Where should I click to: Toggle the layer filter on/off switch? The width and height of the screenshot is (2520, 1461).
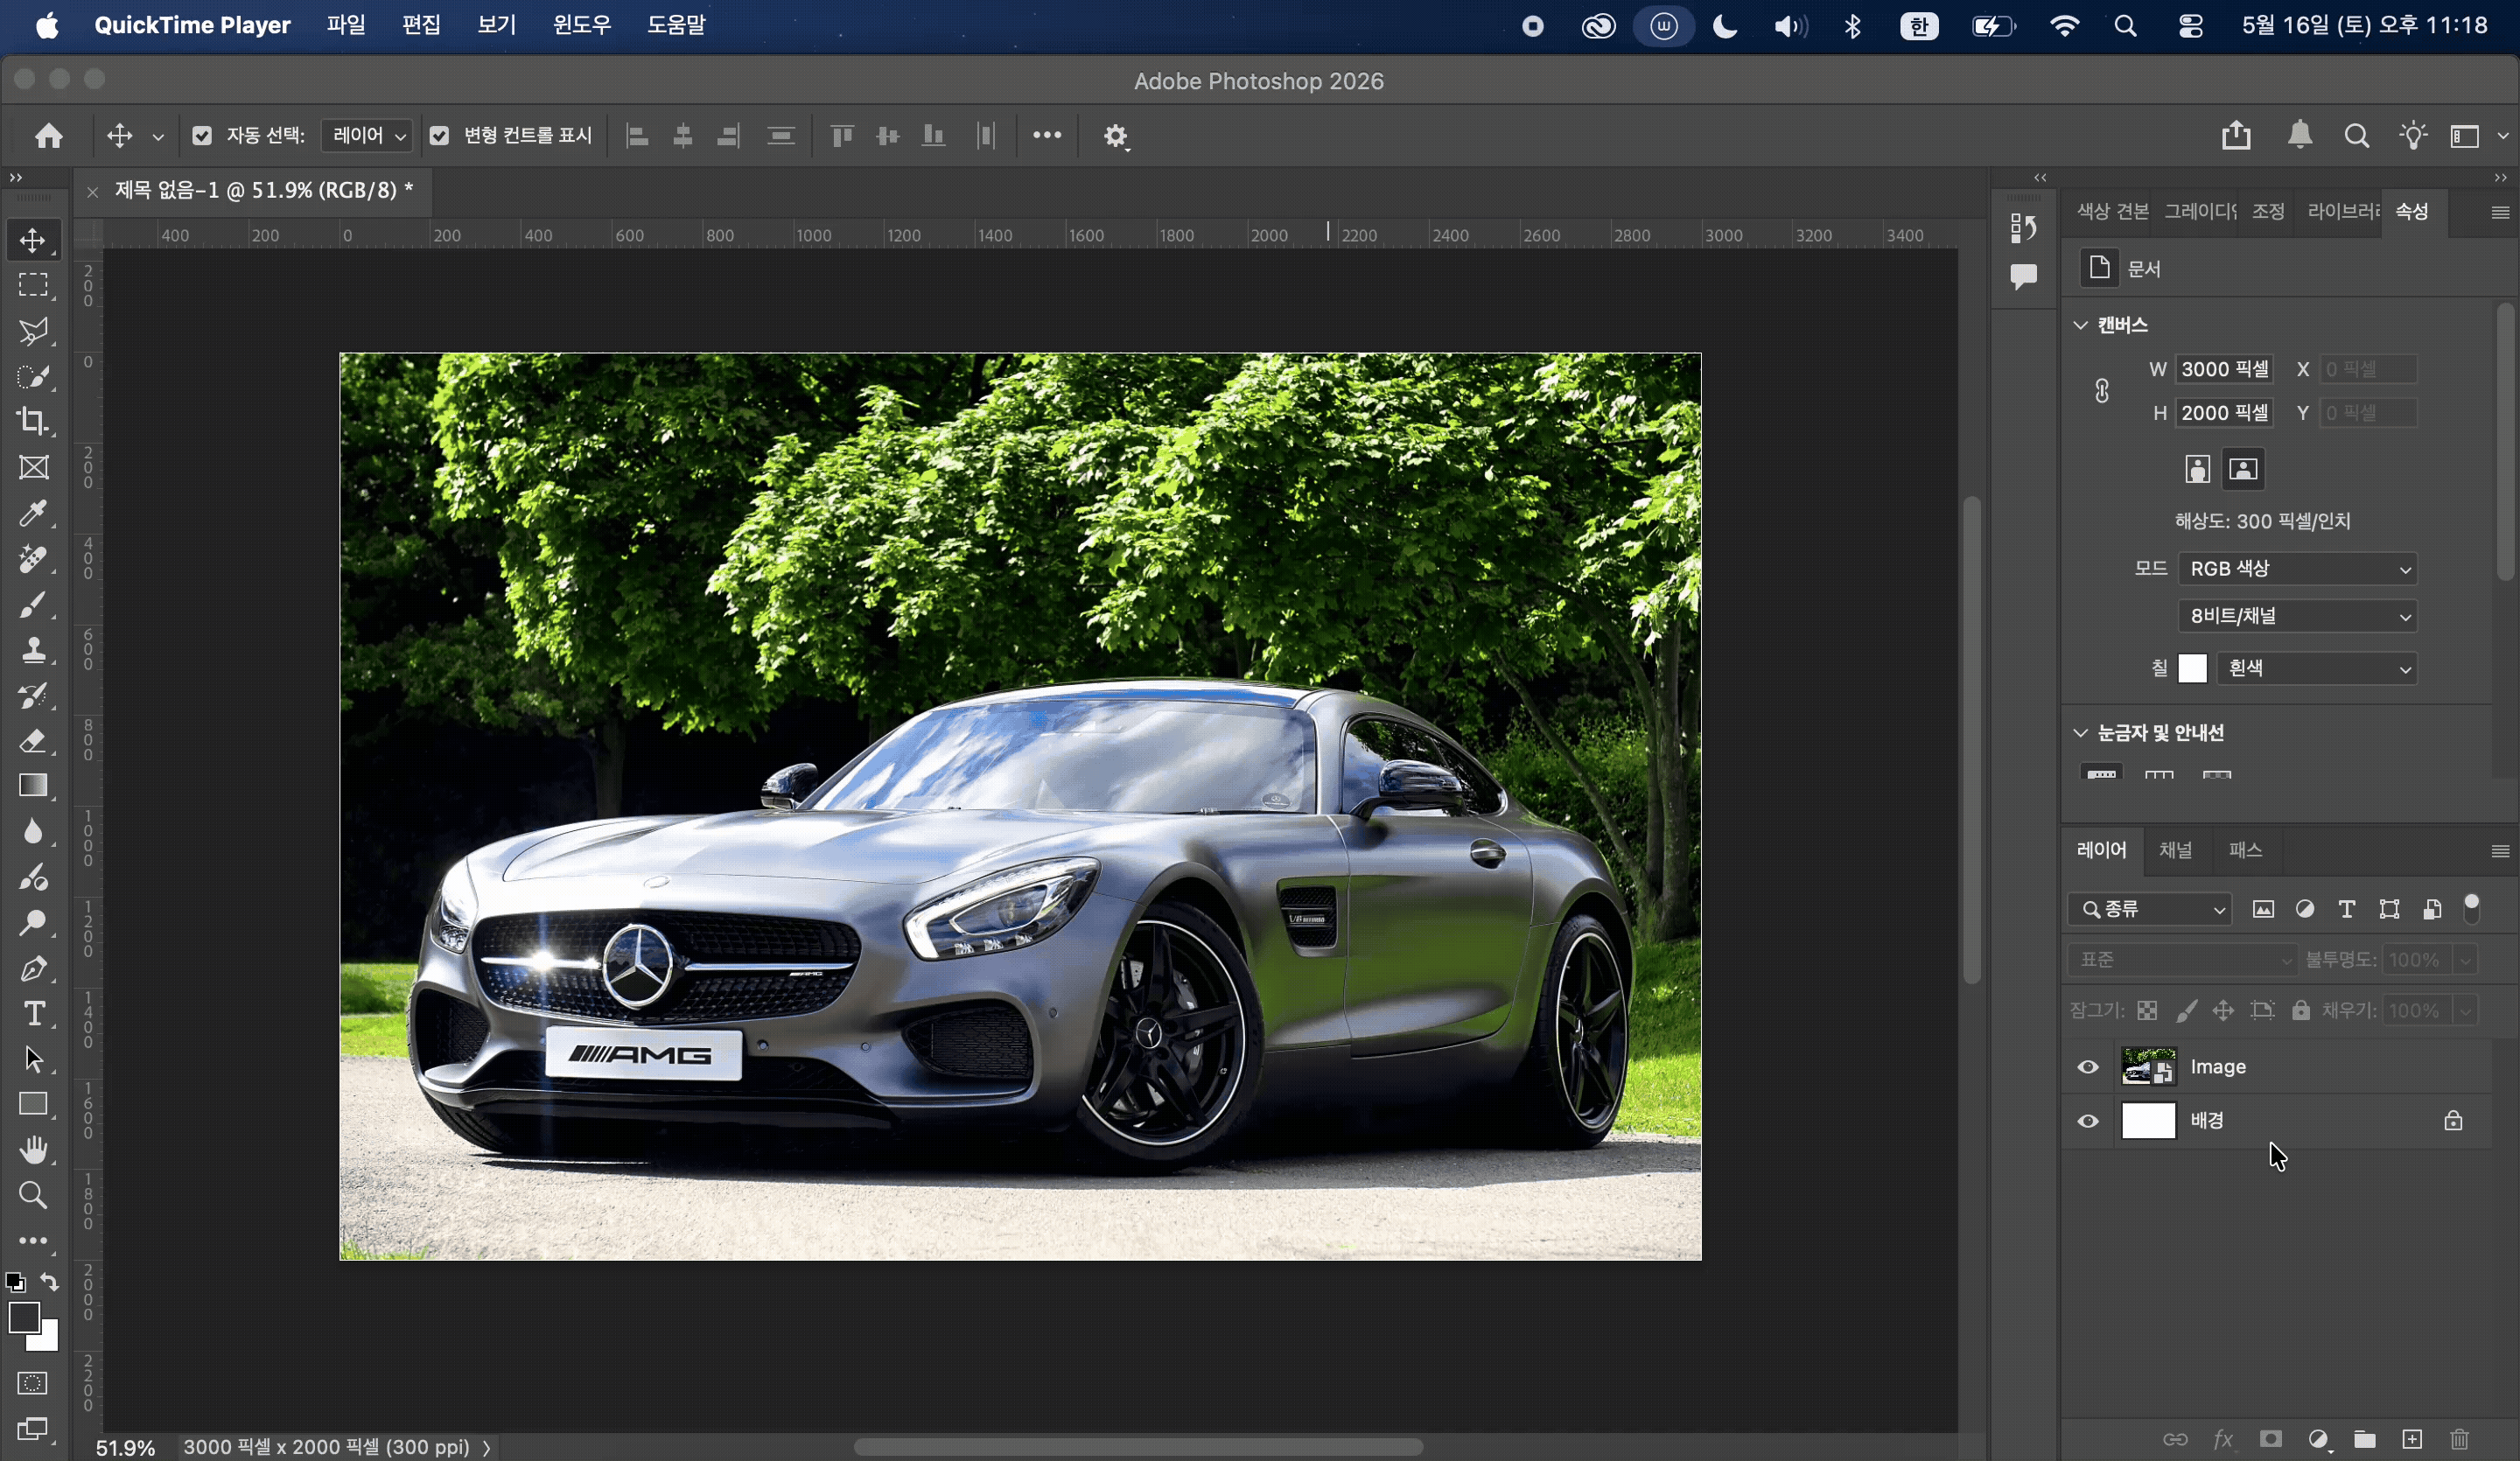2472,908
